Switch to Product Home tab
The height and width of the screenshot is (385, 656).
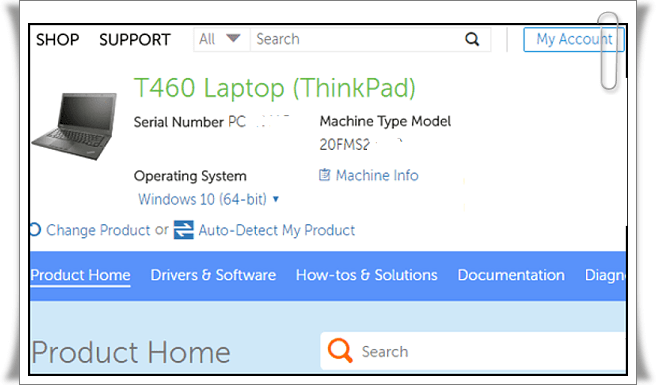[x=80, y=275]
